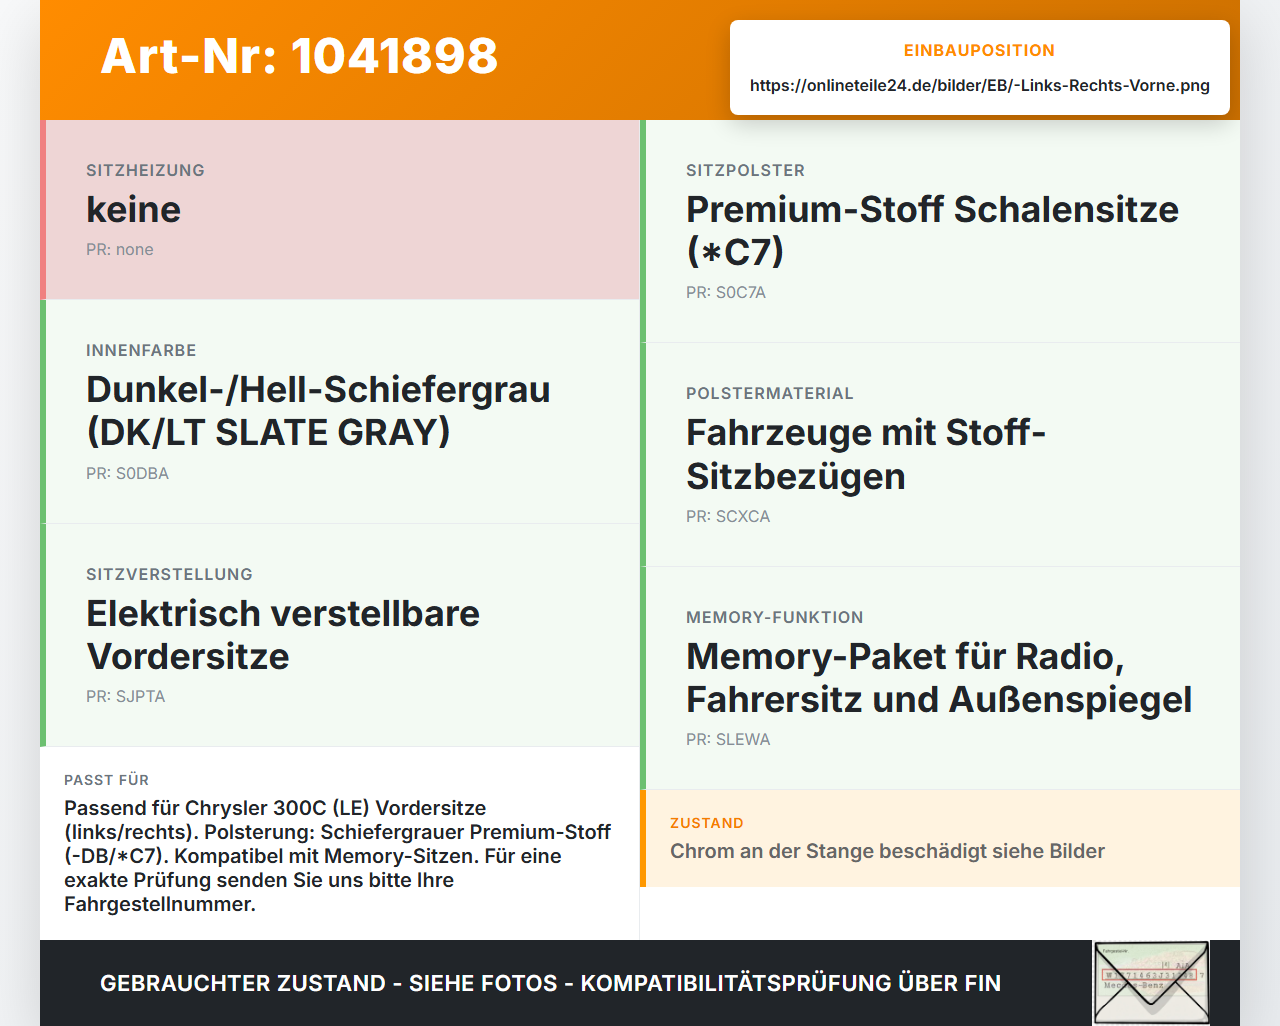Click the POLSTERMATERIAL label
This screenshot has height=1026, width=1280.
(770, 393)
